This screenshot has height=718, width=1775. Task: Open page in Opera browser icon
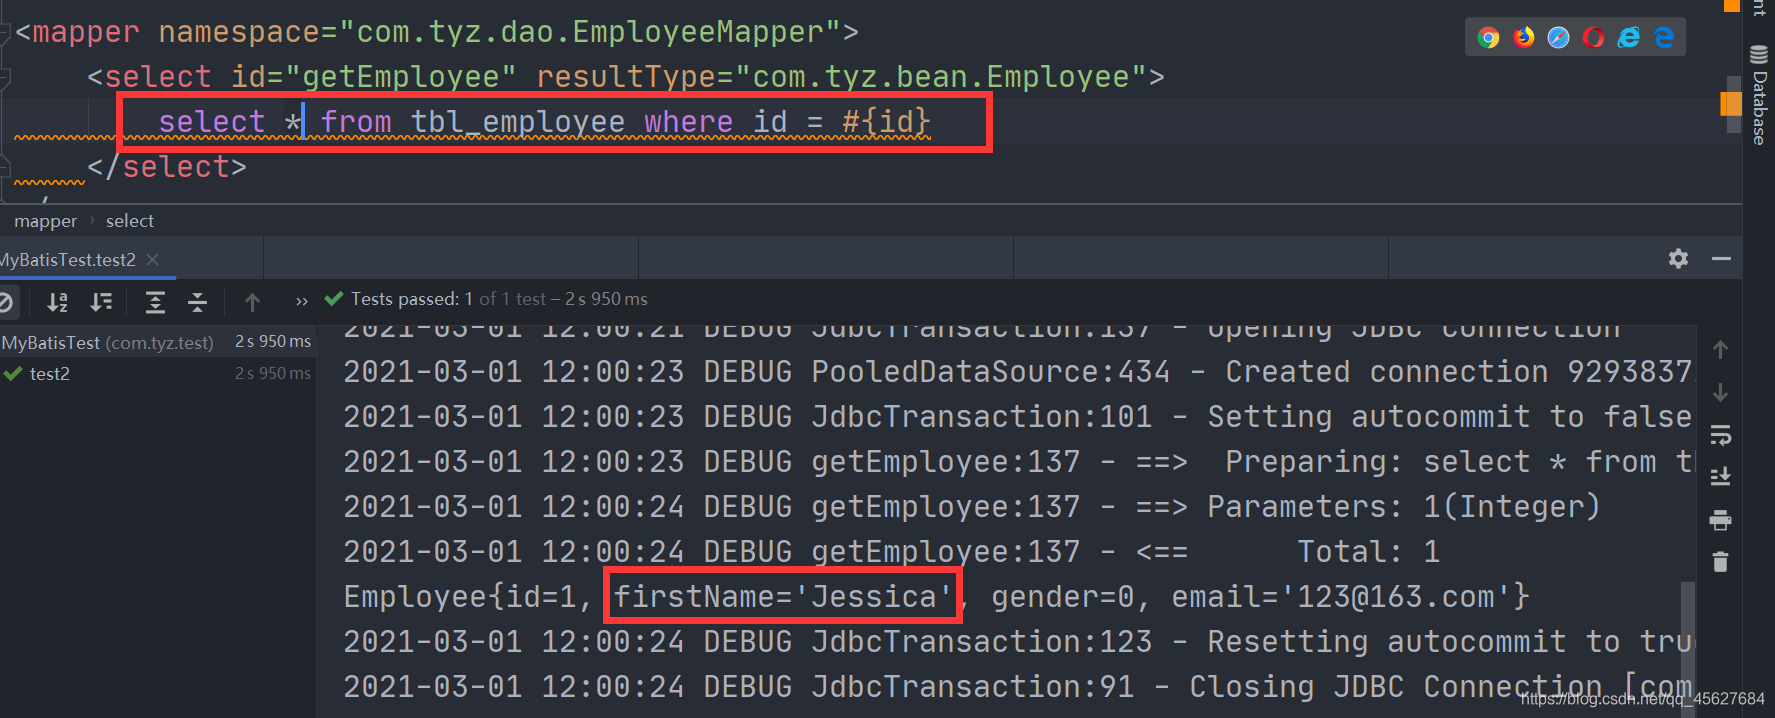click(1594, 38)
